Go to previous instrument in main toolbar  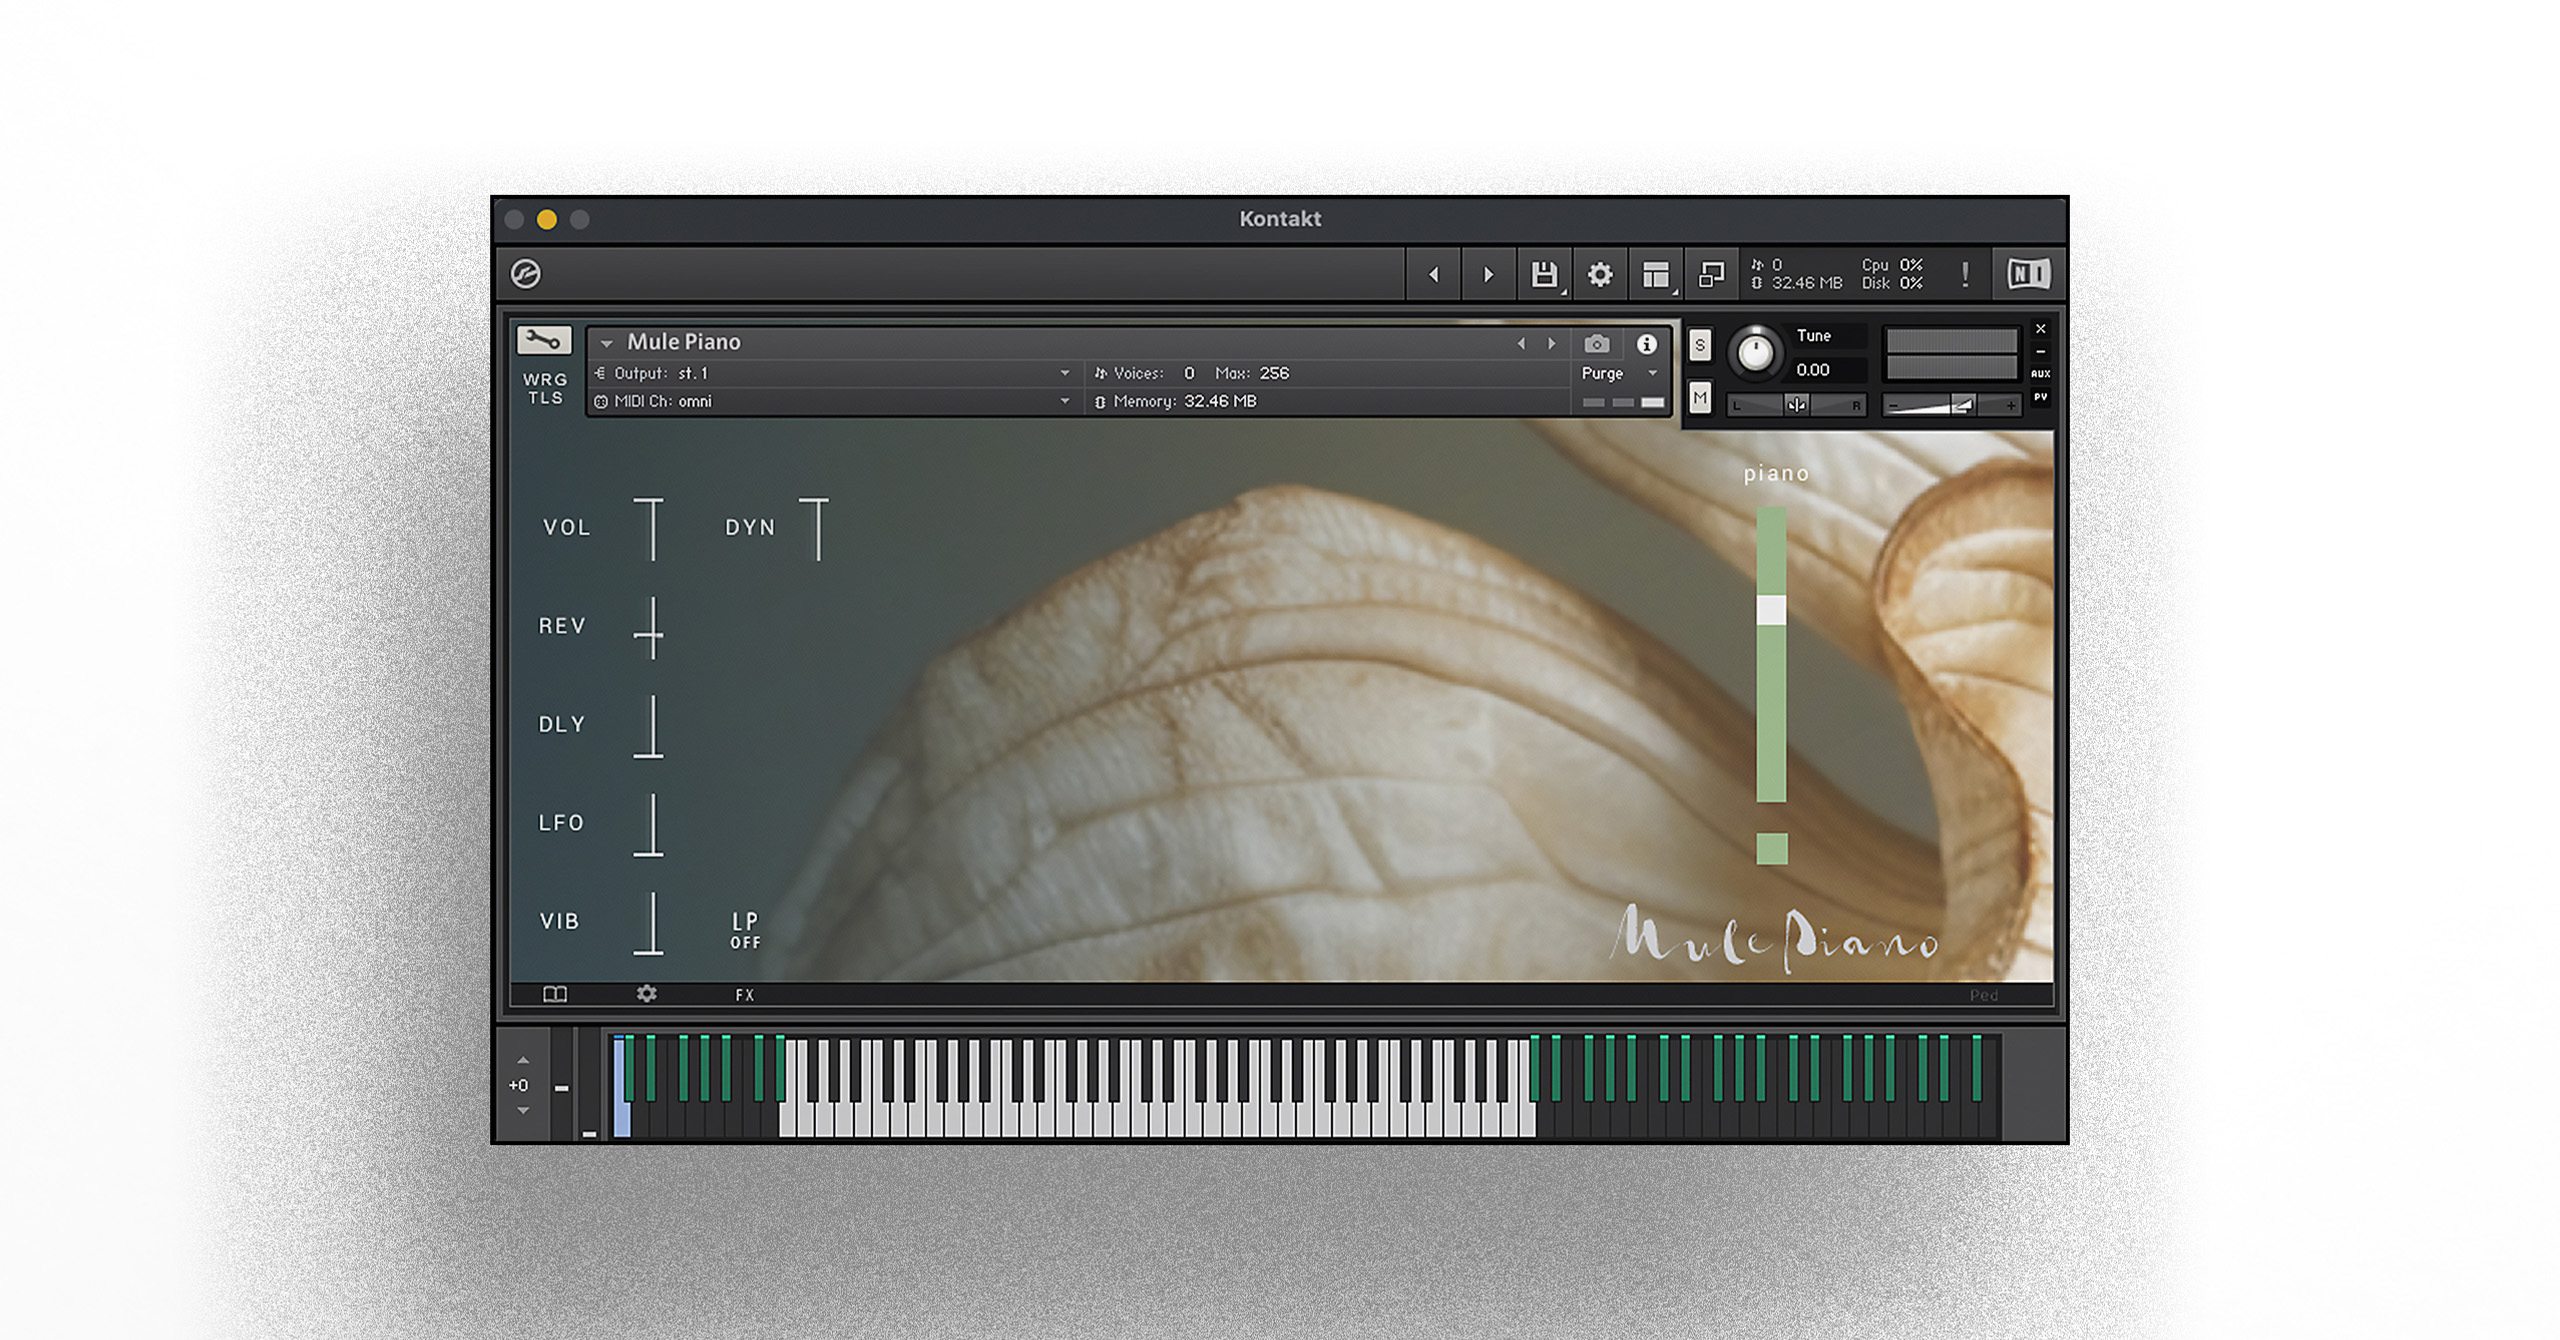tap(1433, 274)
